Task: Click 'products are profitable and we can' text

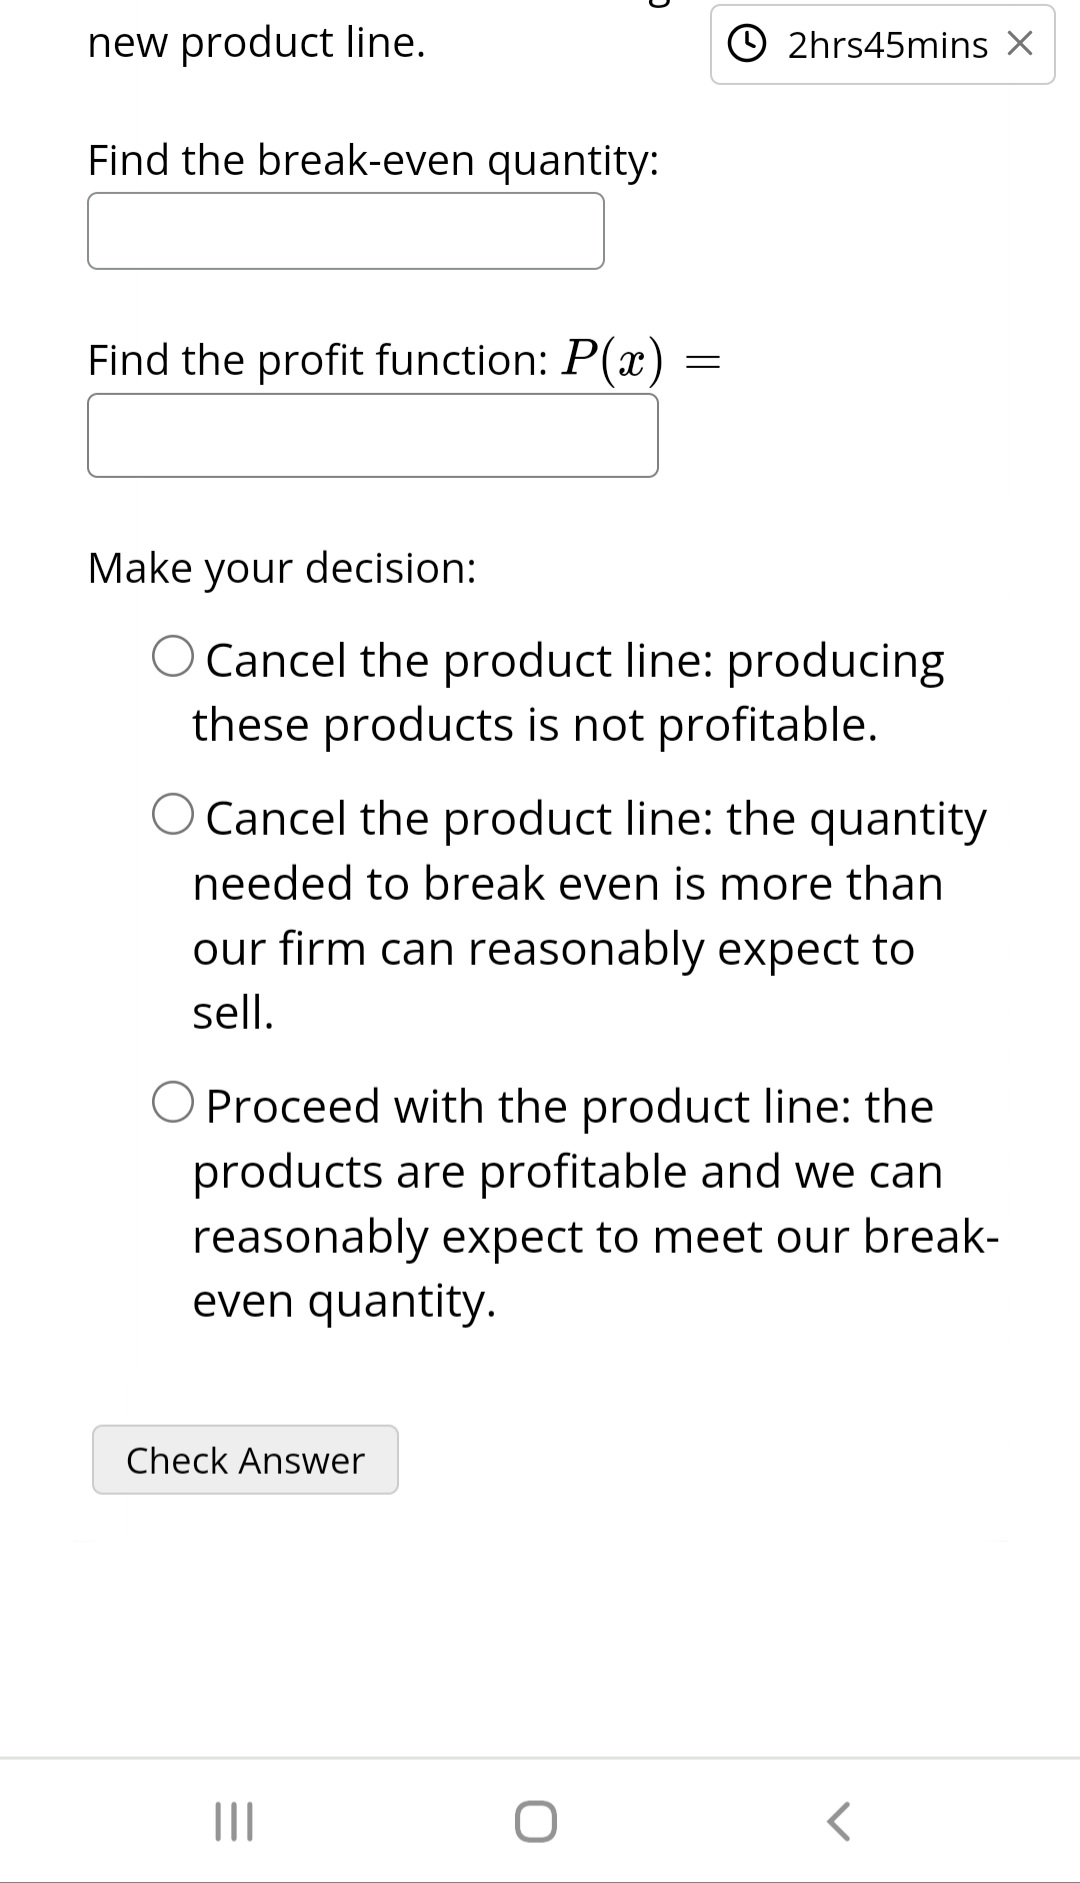Action: point(567,1171)
